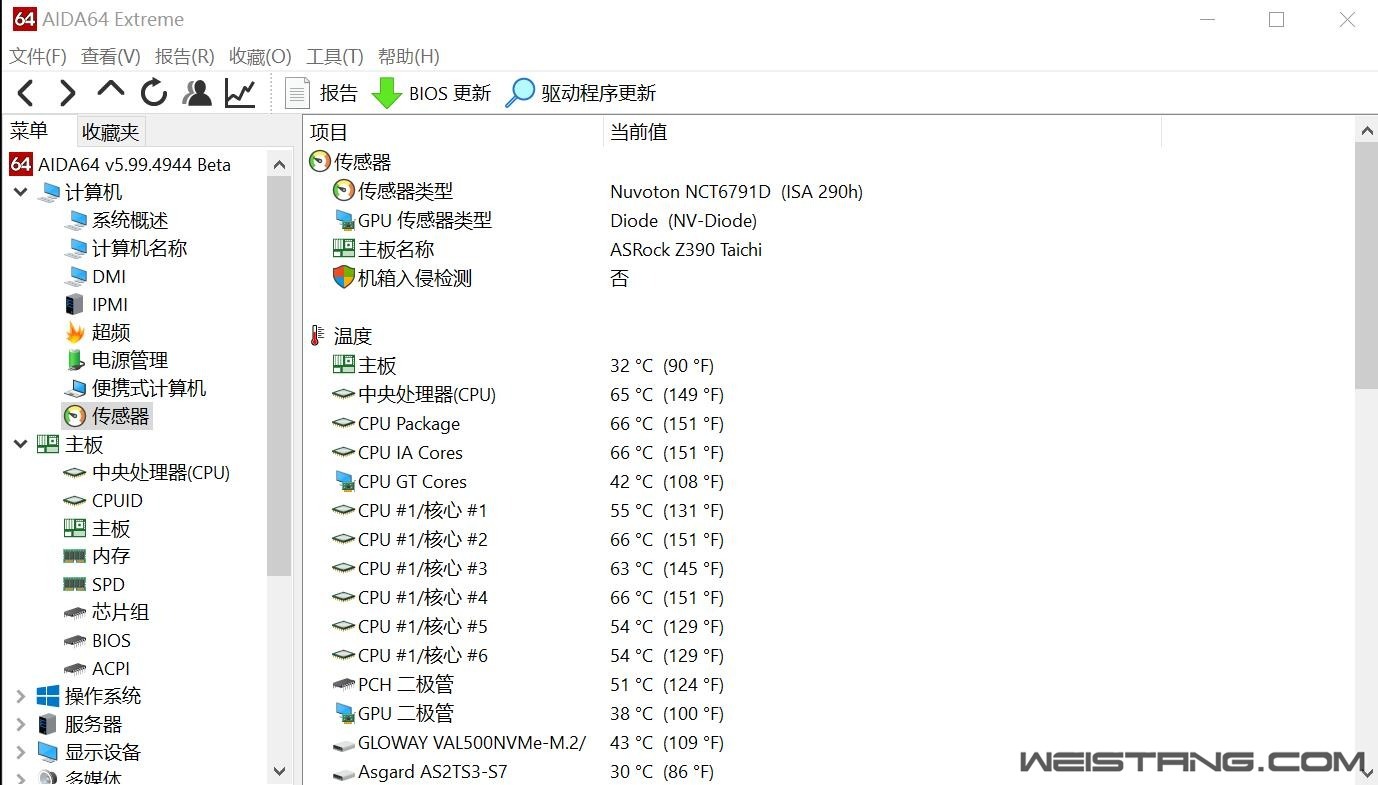Select BIOS in the left tree
The width and height of the screenshot is (1378, 785).
tap(111, 640)
